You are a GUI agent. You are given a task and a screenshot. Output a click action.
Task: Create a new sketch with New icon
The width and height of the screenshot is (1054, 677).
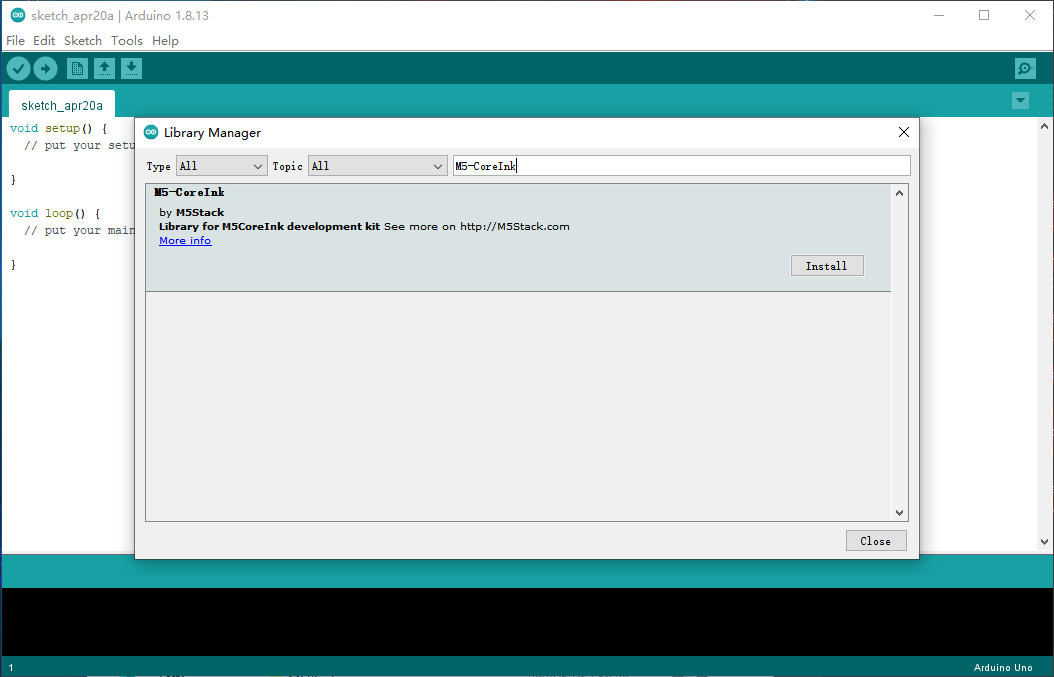pos(77,69)
